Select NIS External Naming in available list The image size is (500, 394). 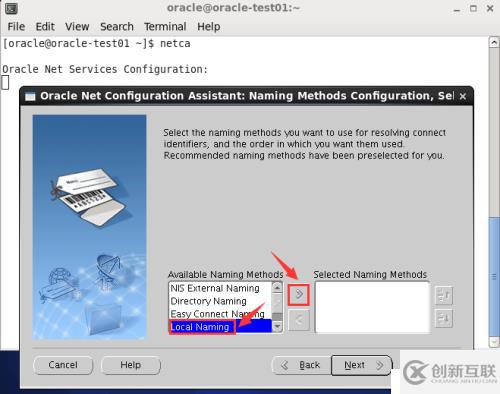(x=220, y=288)
